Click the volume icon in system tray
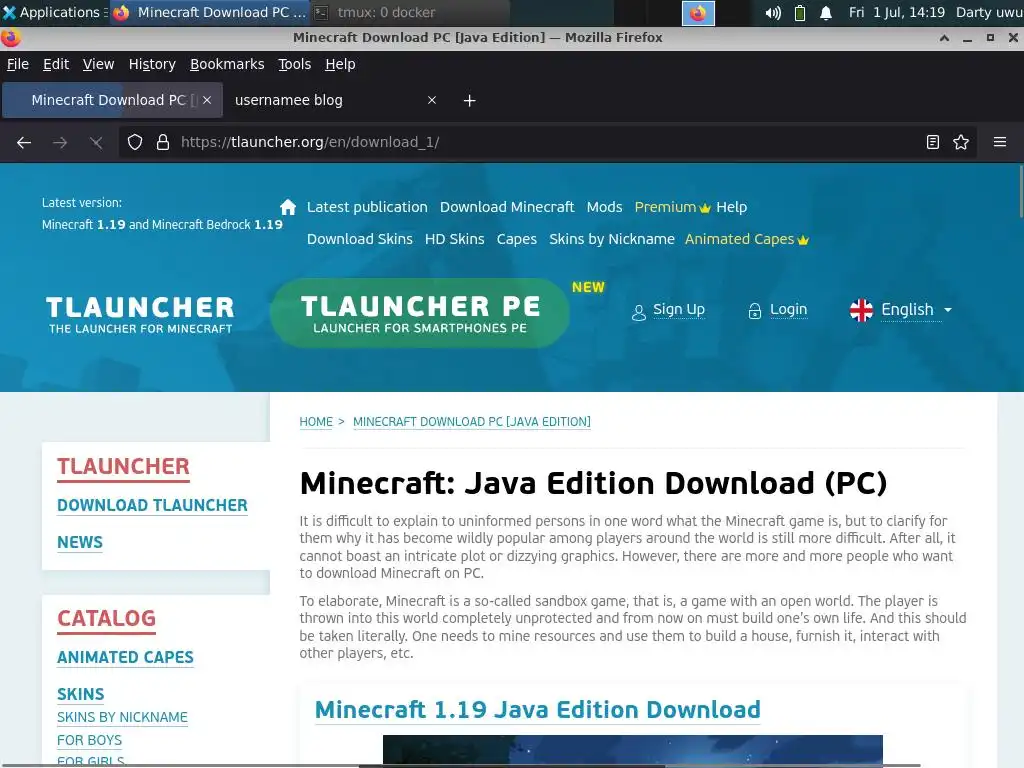 (773, 12)
